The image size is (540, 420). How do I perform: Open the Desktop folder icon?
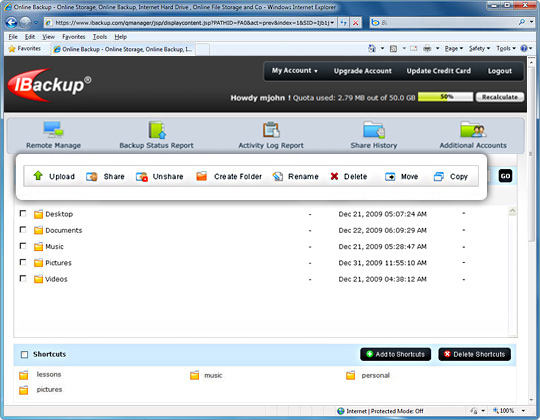coord(38,214)
